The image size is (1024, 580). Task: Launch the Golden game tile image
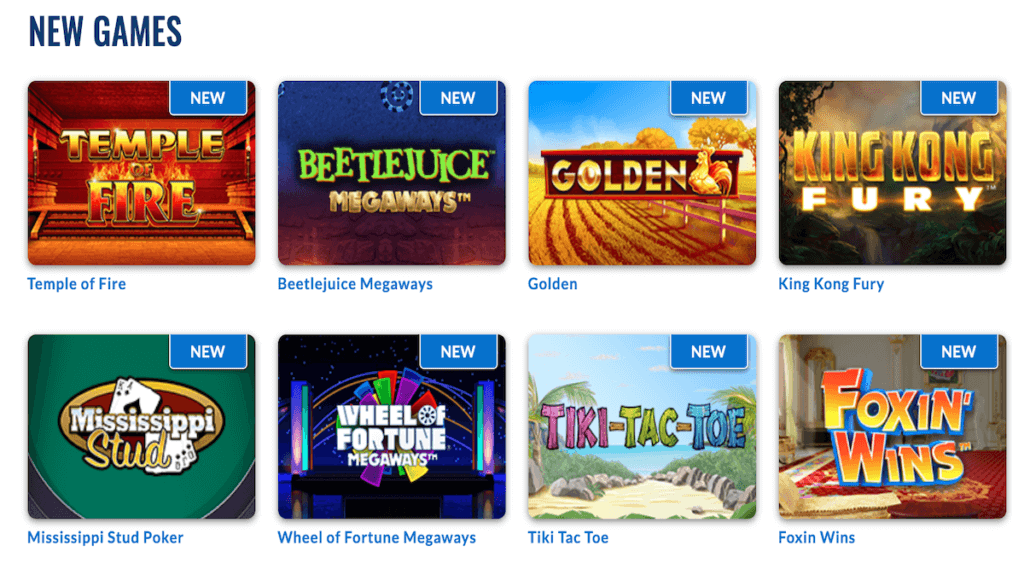coord(642,173)
